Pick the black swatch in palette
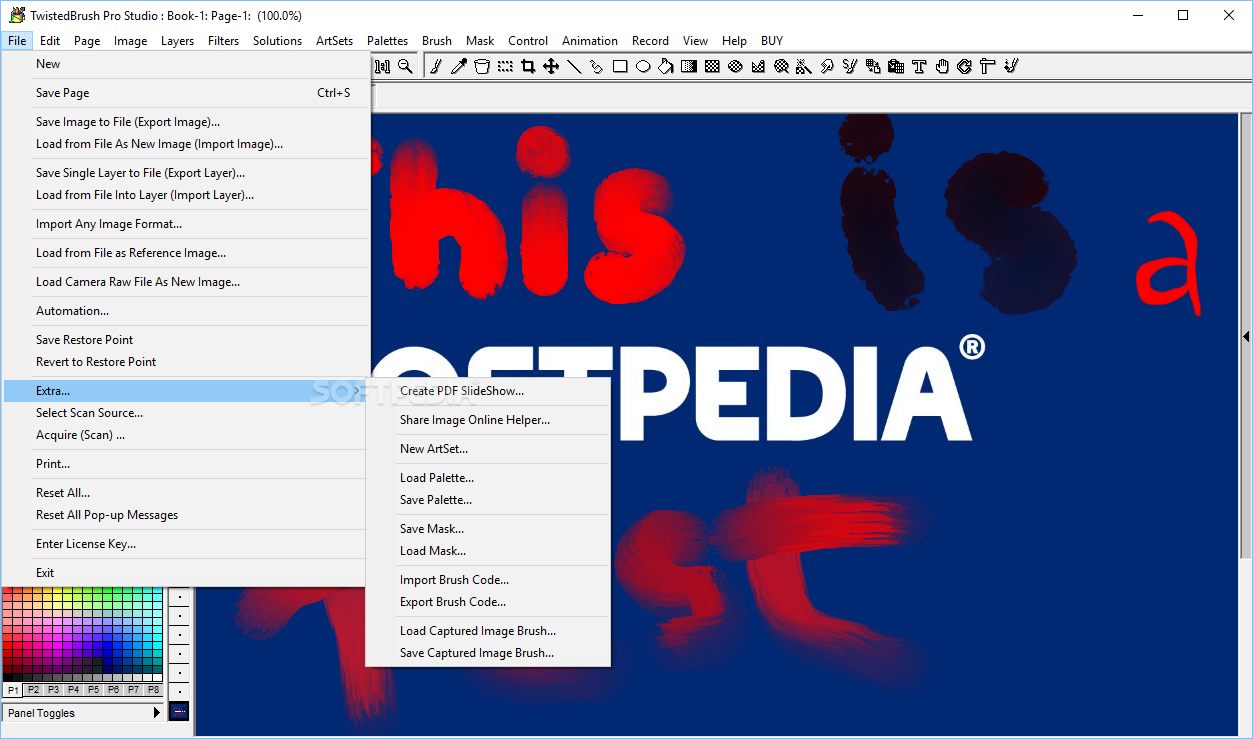The image size is (1253, 739). tap(8, 677)
